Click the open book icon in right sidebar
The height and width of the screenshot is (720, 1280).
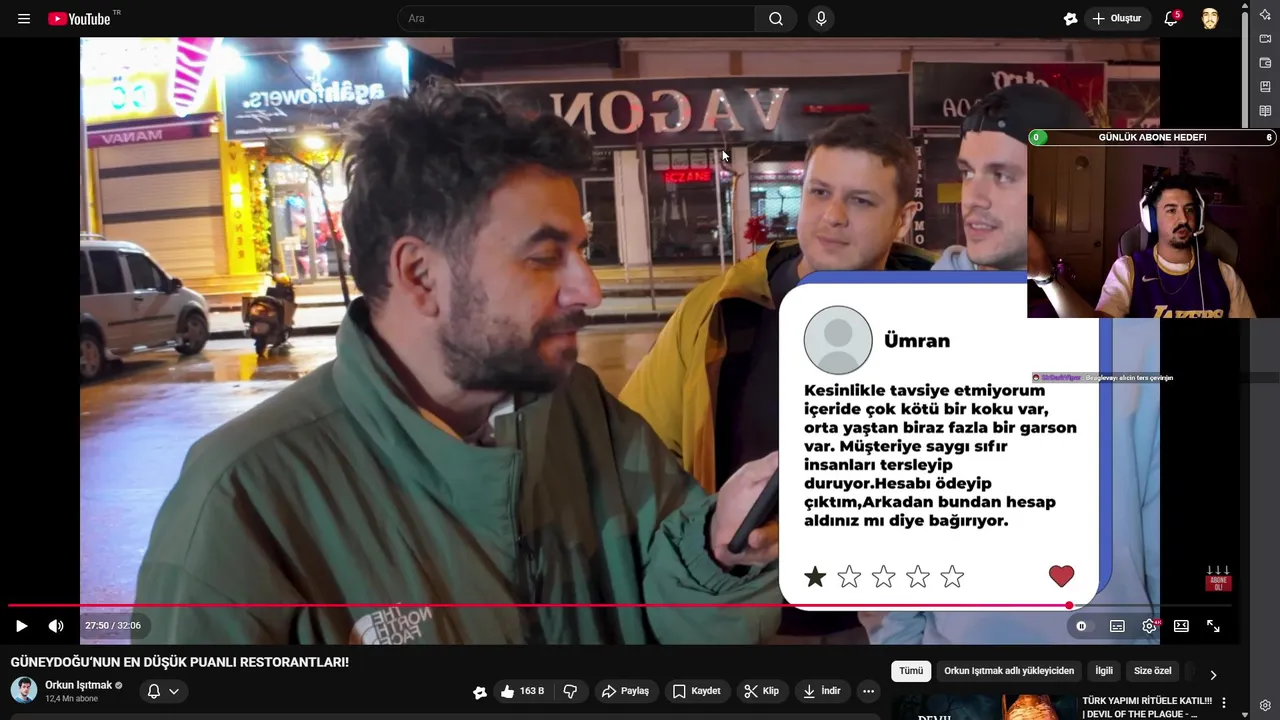(1265, 111)
